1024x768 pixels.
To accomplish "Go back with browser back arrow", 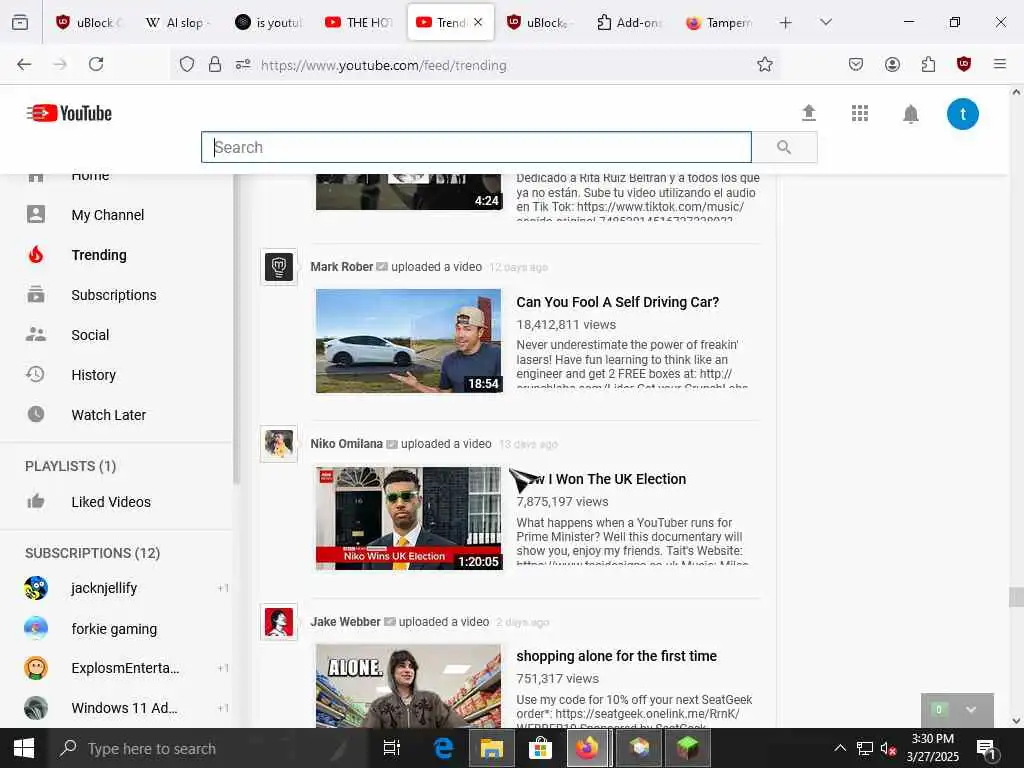I will 24,64.
